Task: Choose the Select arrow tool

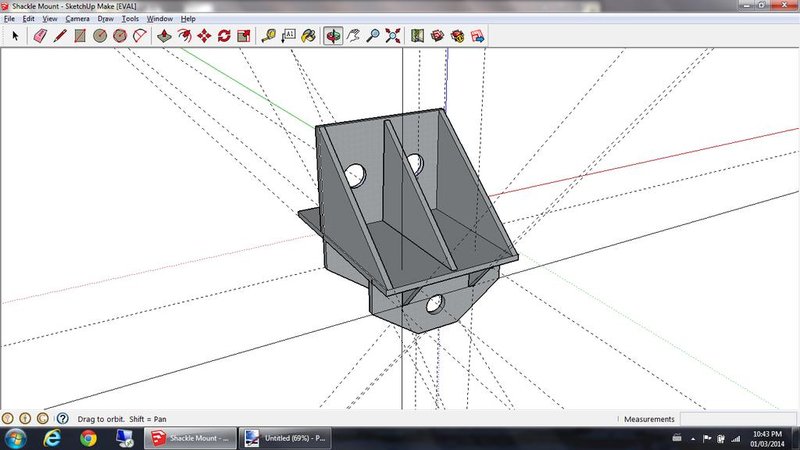Action: point(15,36)
